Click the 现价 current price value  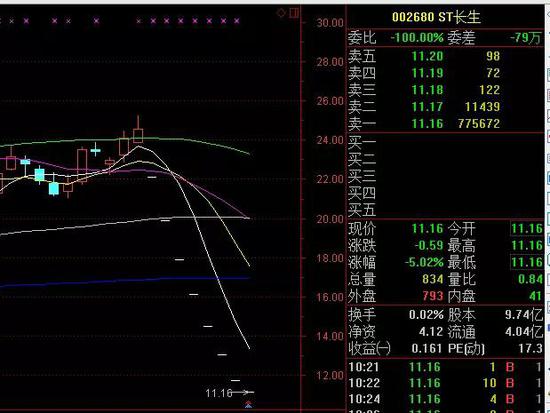tap(428, 229)
